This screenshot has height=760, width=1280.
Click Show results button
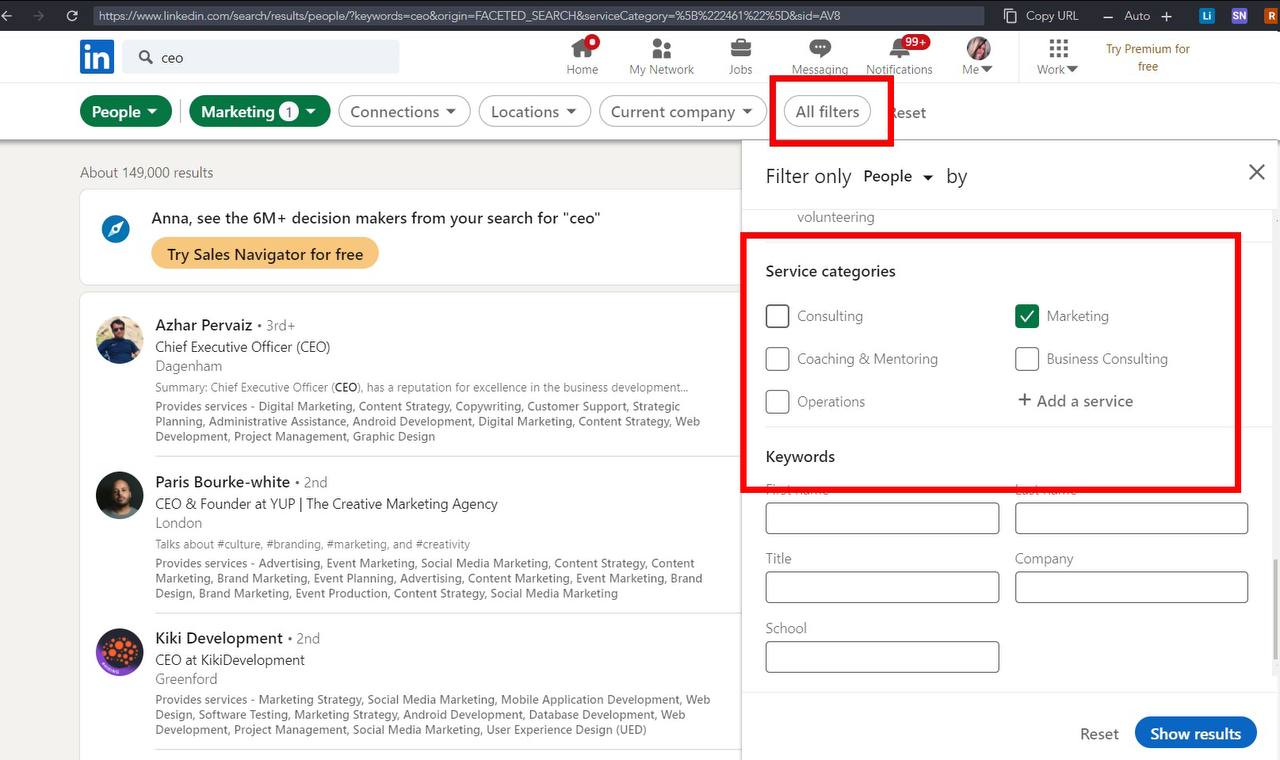pos(1195,733)
